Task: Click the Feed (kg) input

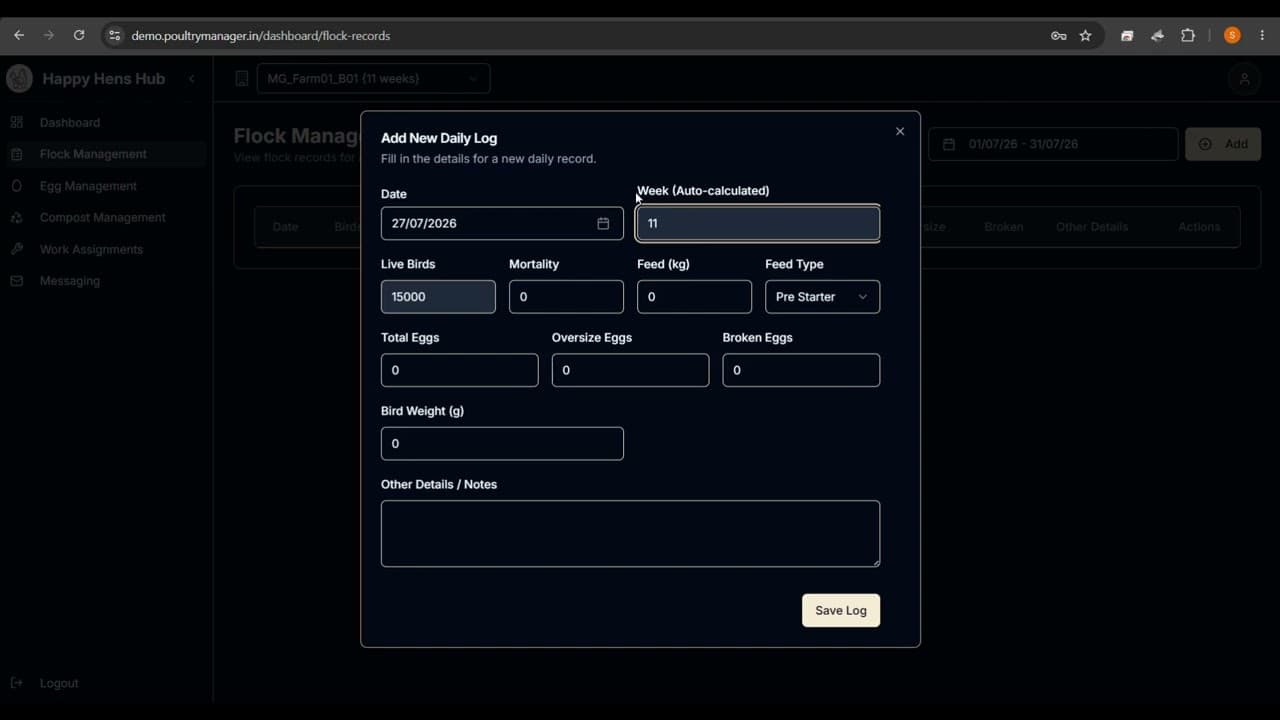Action: point(694,297)
